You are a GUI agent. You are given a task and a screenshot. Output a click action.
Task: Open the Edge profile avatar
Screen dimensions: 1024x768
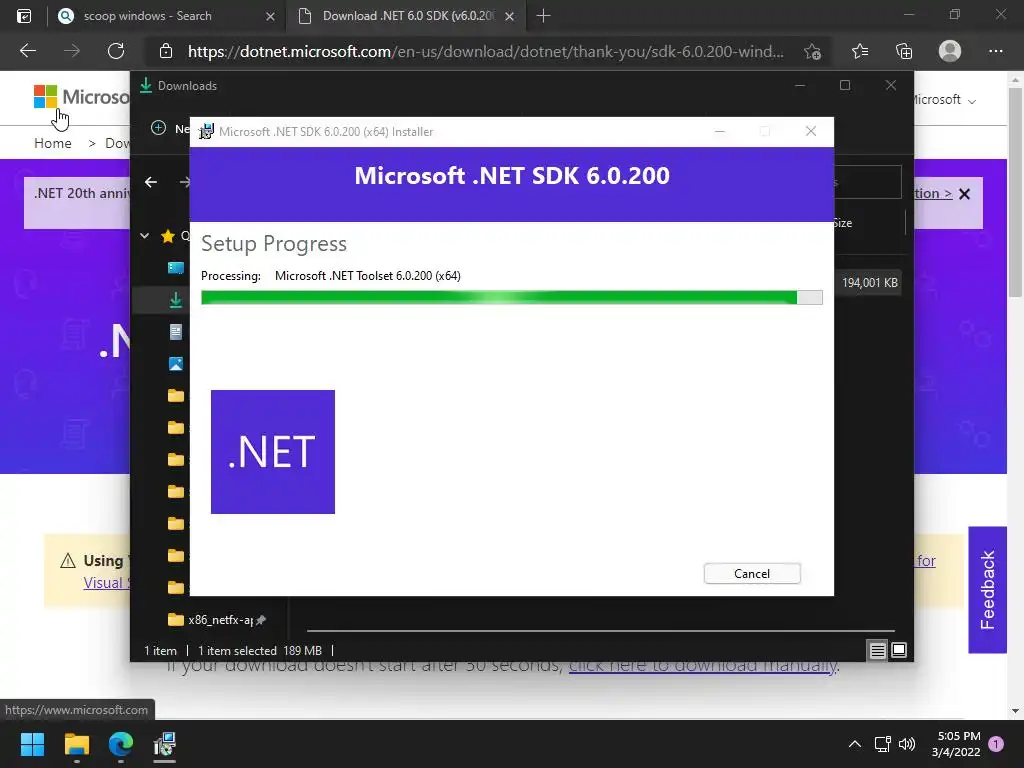950,51
